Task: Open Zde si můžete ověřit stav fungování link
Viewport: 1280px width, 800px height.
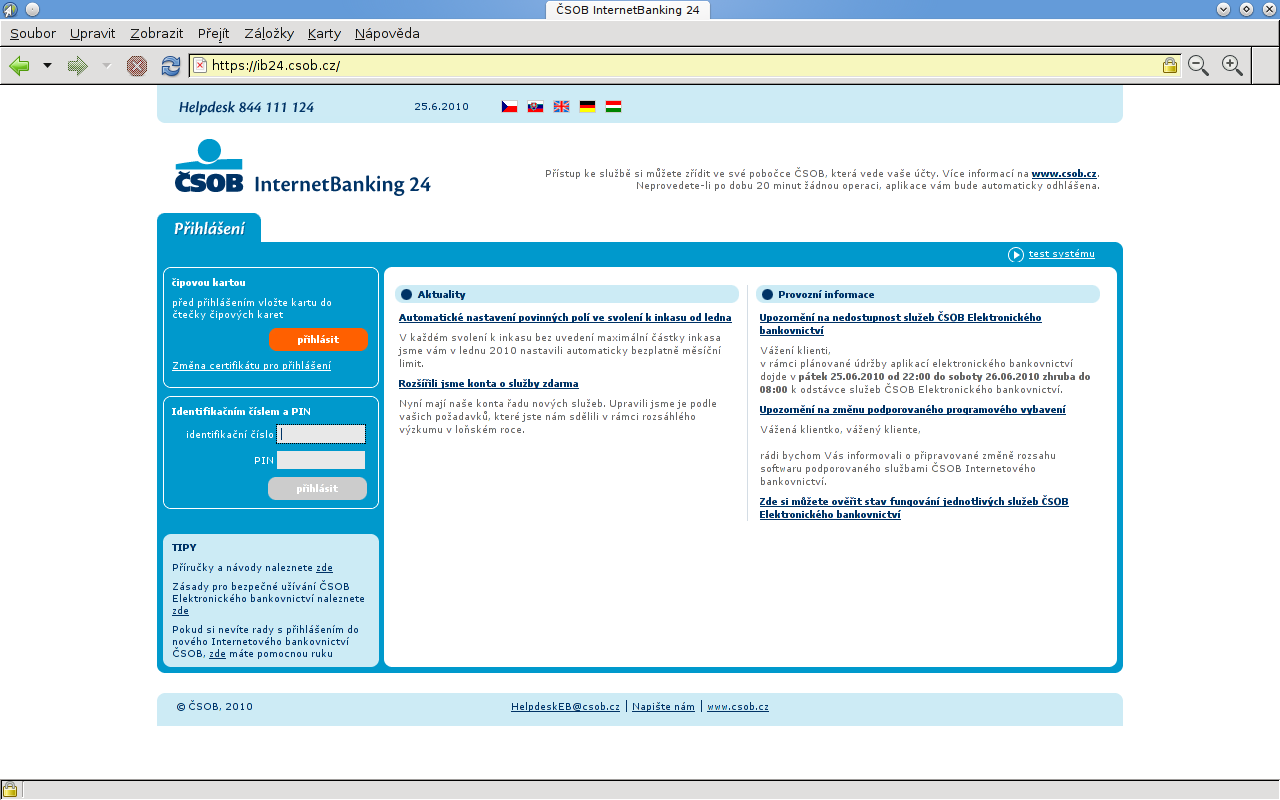Action: (914, 508)
